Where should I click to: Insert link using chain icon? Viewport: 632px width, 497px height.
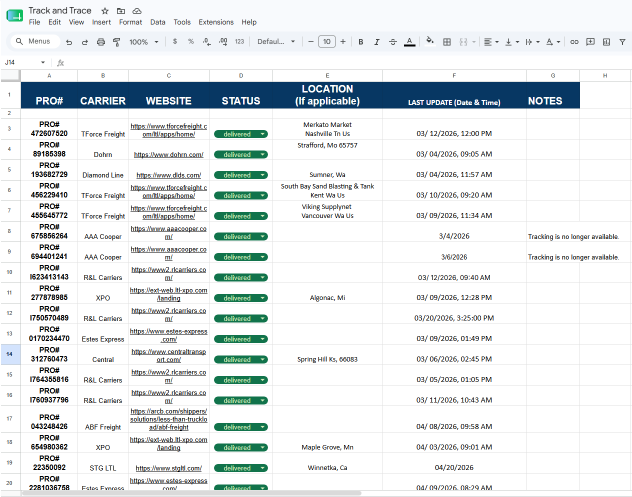tap(574, 42)
